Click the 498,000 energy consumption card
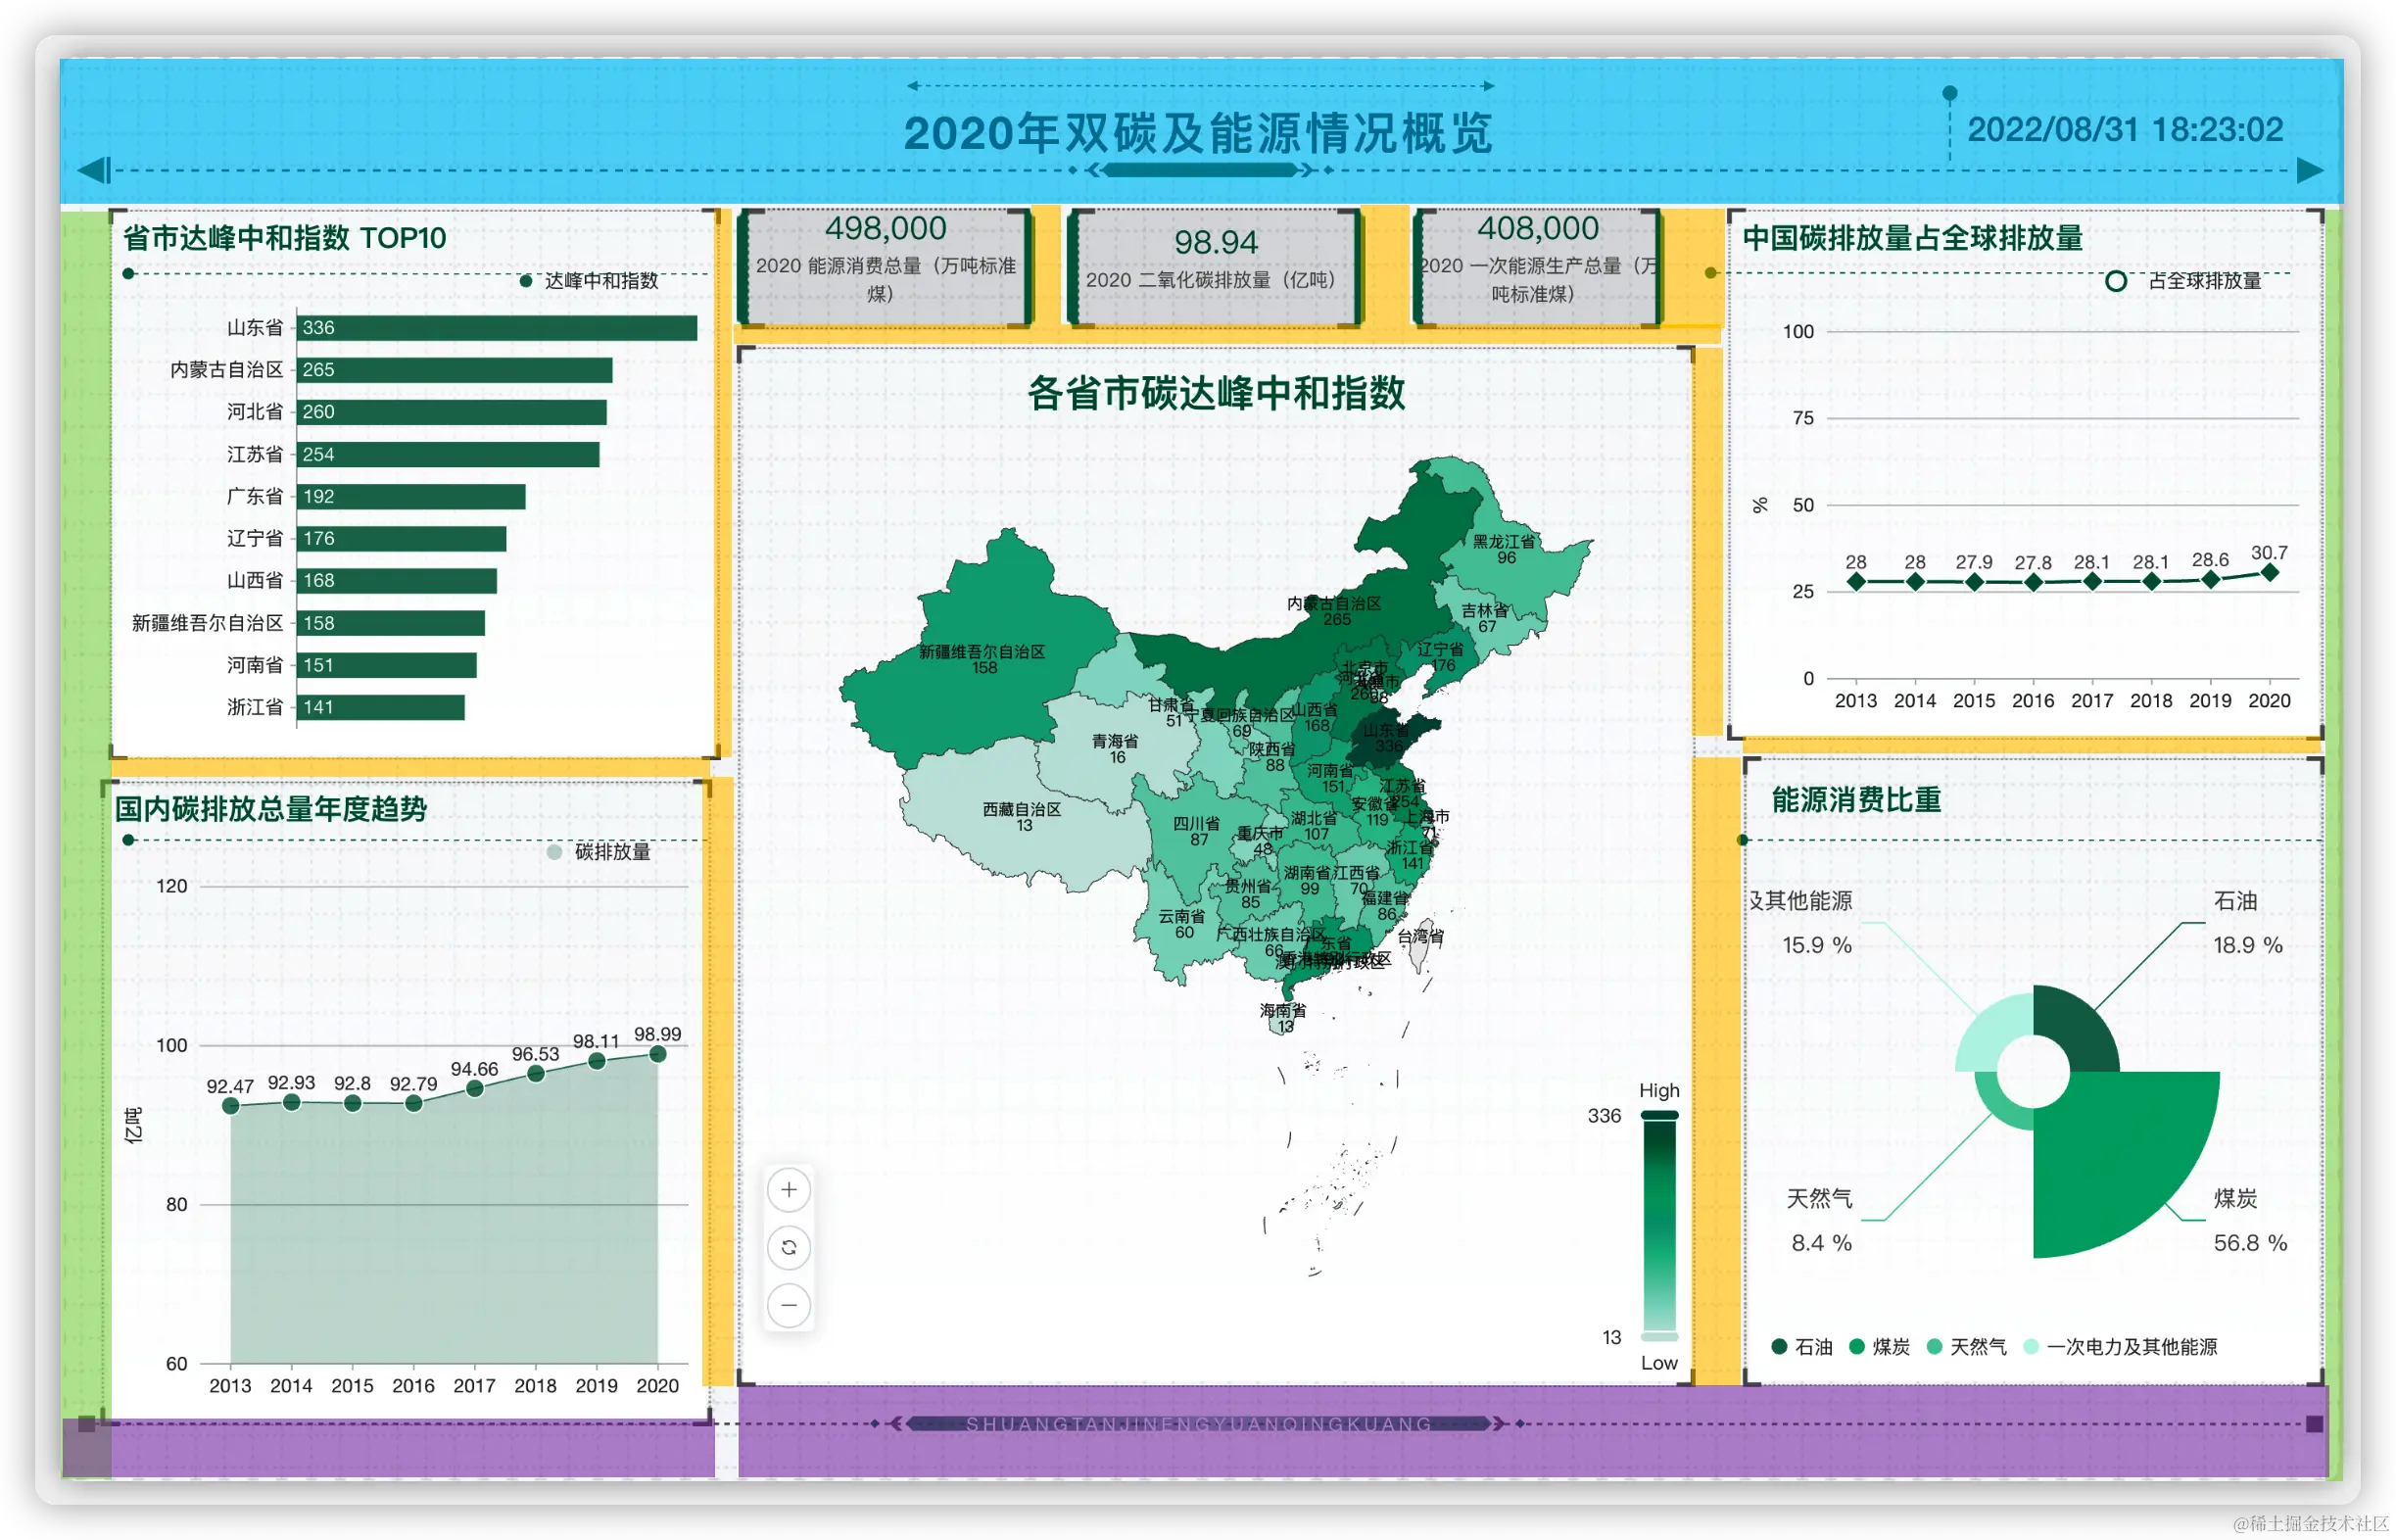 (885, 262)
